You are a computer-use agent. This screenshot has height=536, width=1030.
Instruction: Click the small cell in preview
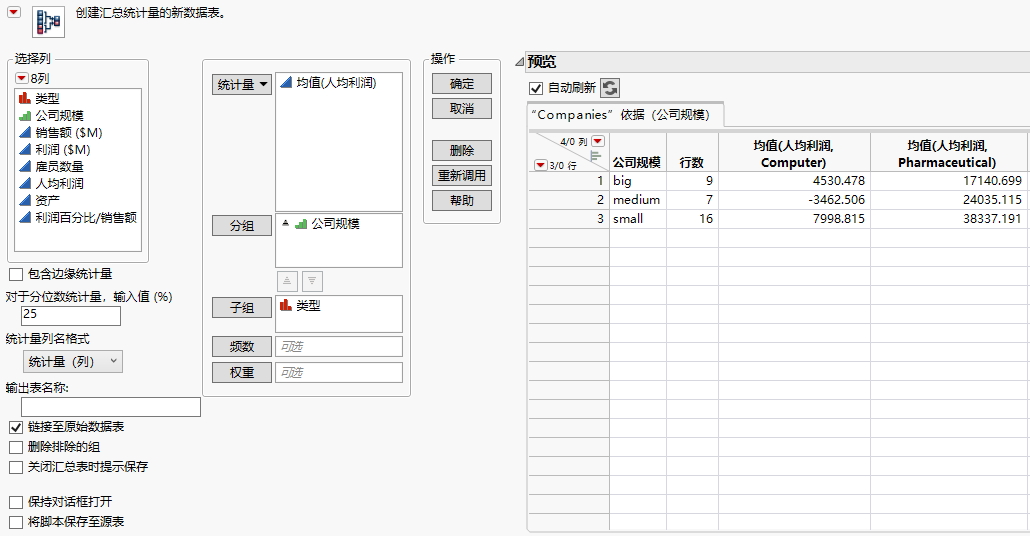(x=638, y=219)
